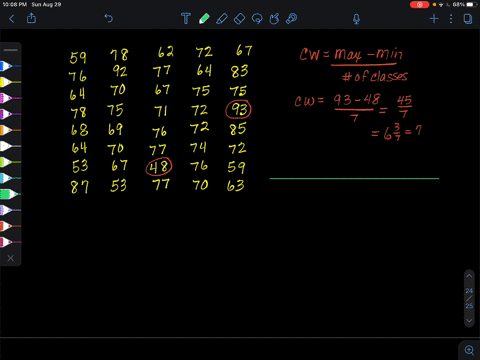
Task: Go to the next page with down chevron
Action: click(469, 321)
